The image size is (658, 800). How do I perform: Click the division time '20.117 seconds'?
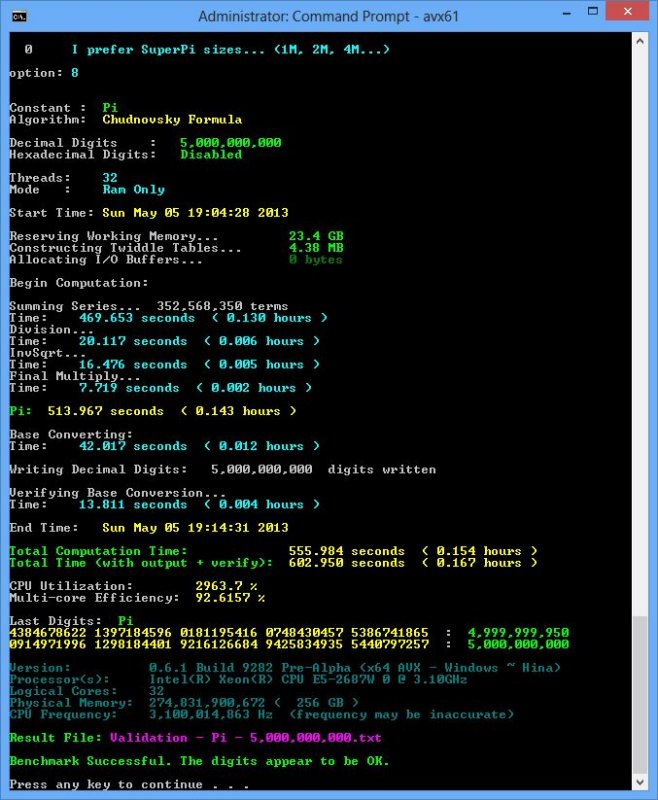click(x=133, y=341)
